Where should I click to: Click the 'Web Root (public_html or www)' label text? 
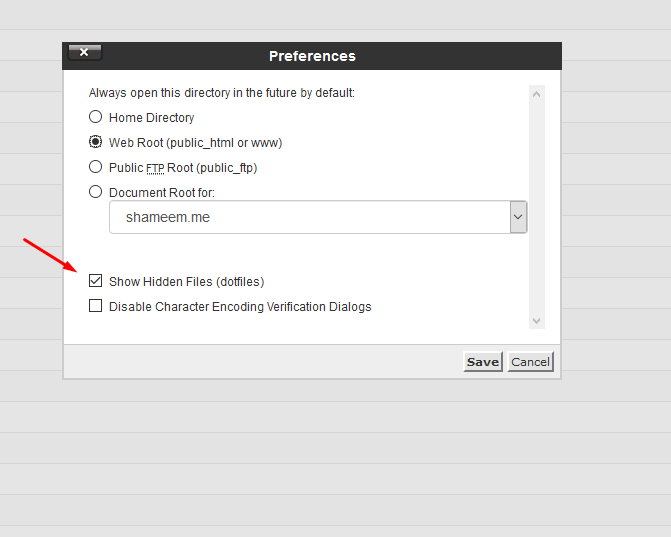[x=195, y=143]
